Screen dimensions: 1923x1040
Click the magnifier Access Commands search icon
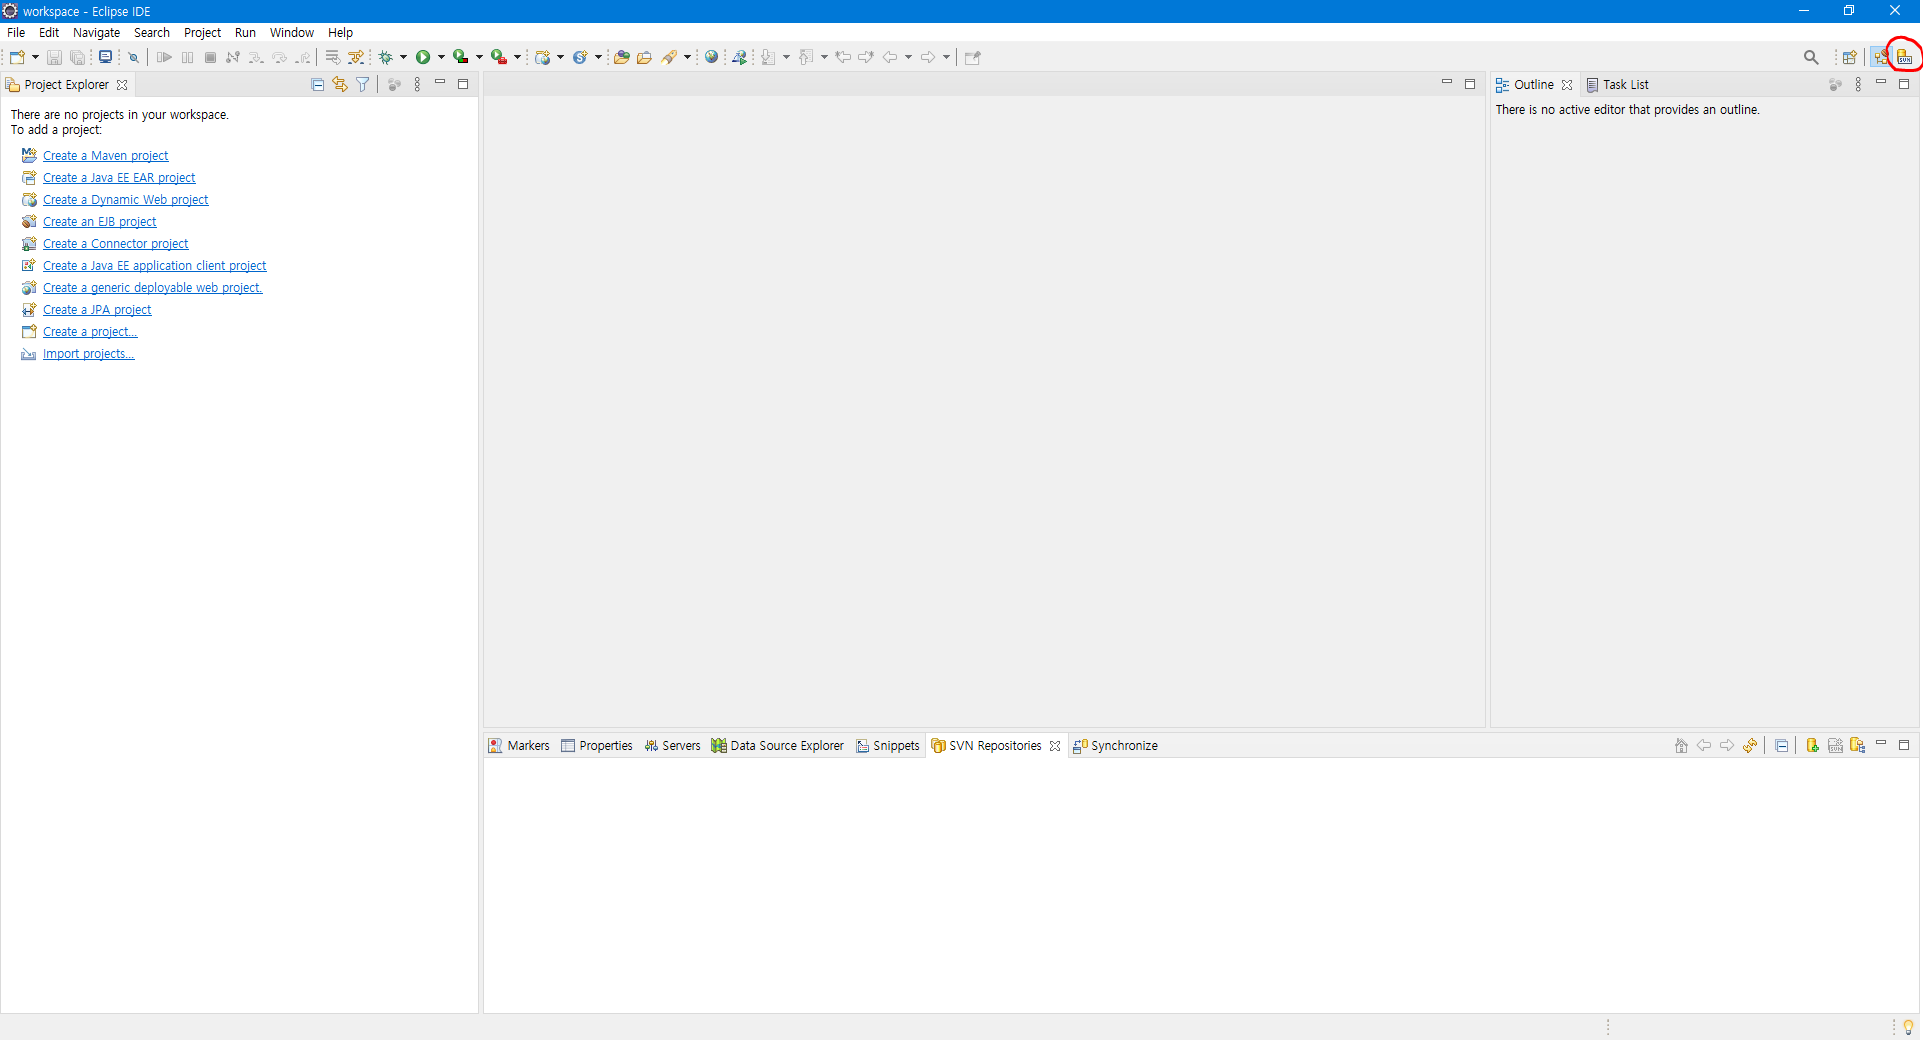click(1811, 57)
